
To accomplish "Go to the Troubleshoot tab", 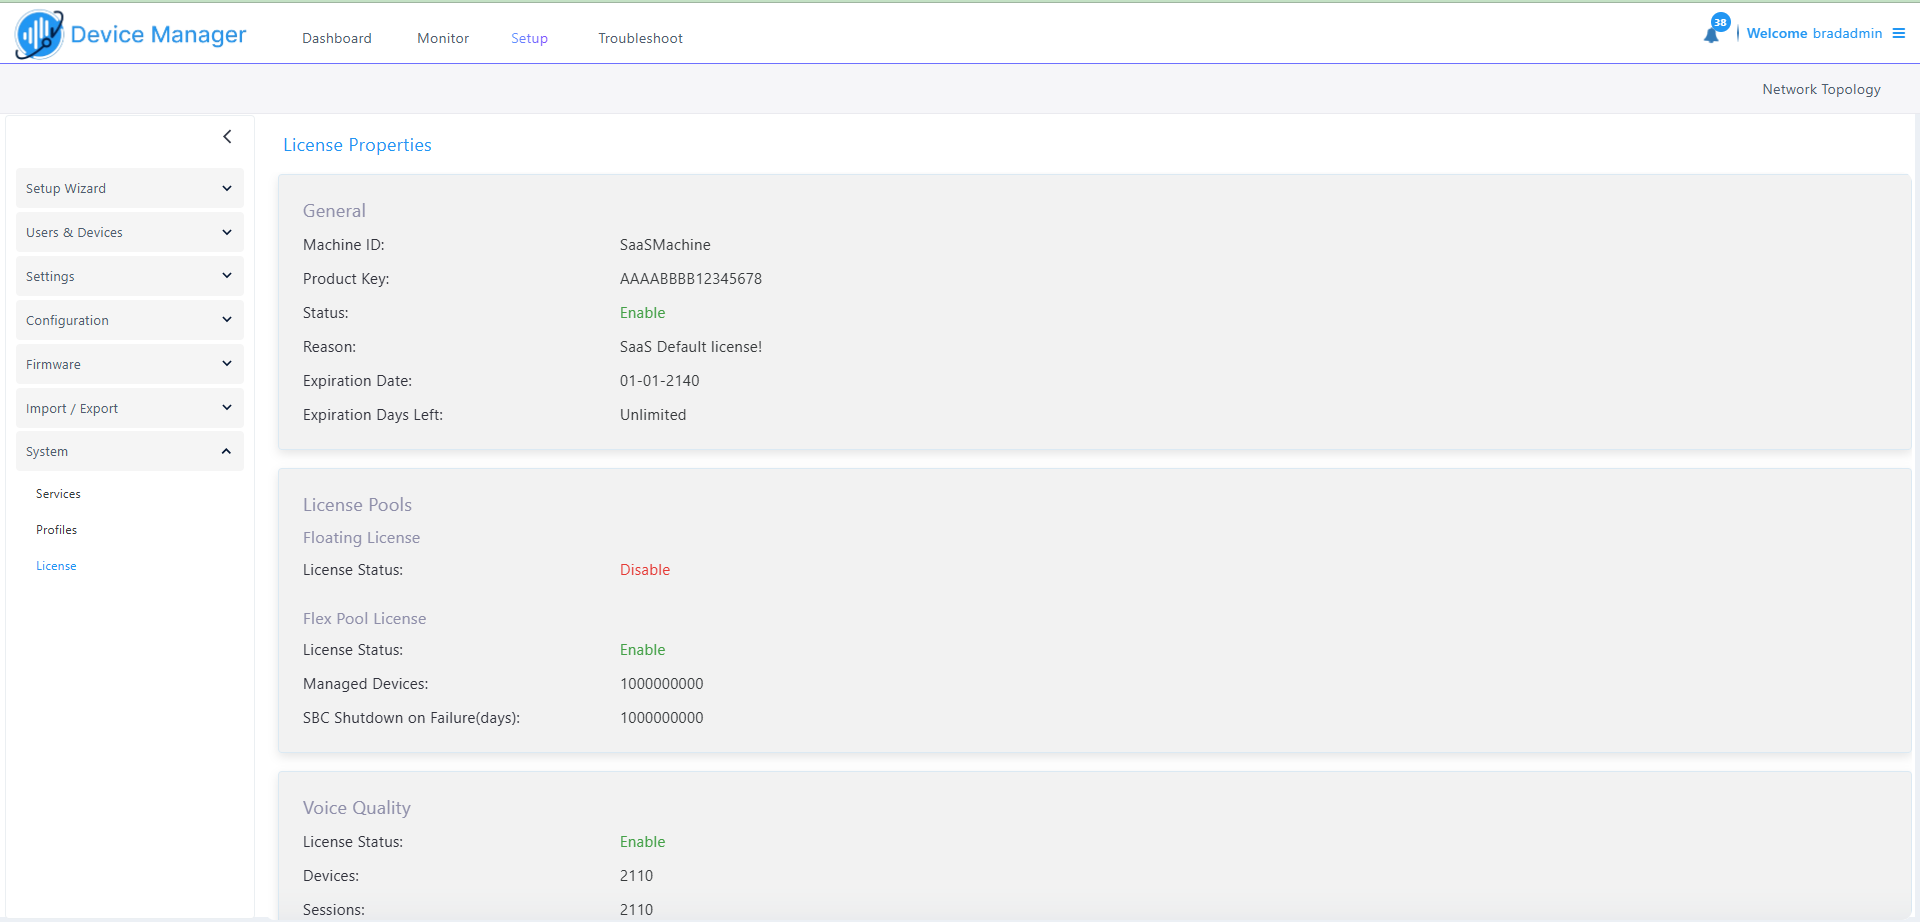I will click(x=640, y=38).
